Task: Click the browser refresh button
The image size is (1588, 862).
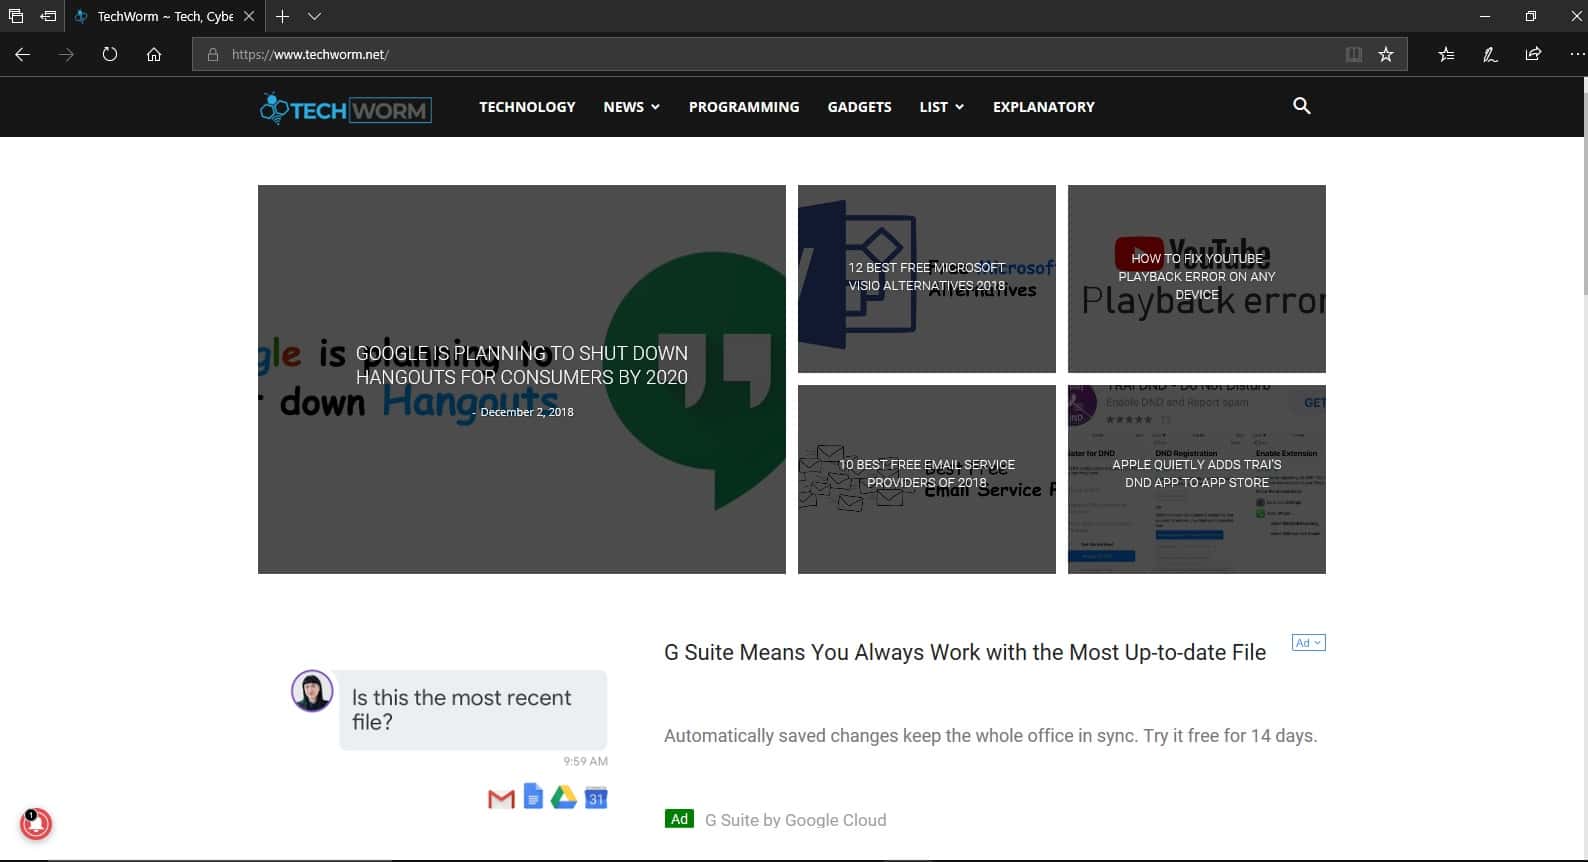Action: [110, 55]
